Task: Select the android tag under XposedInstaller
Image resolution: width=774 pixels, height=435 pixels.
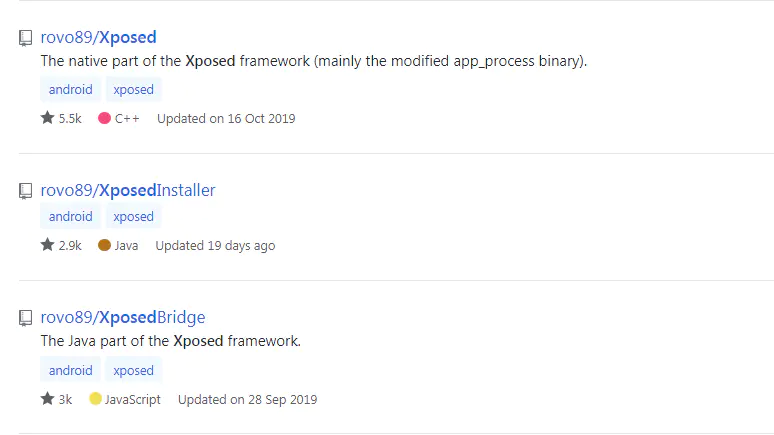Action: click(x=70, y=217)
